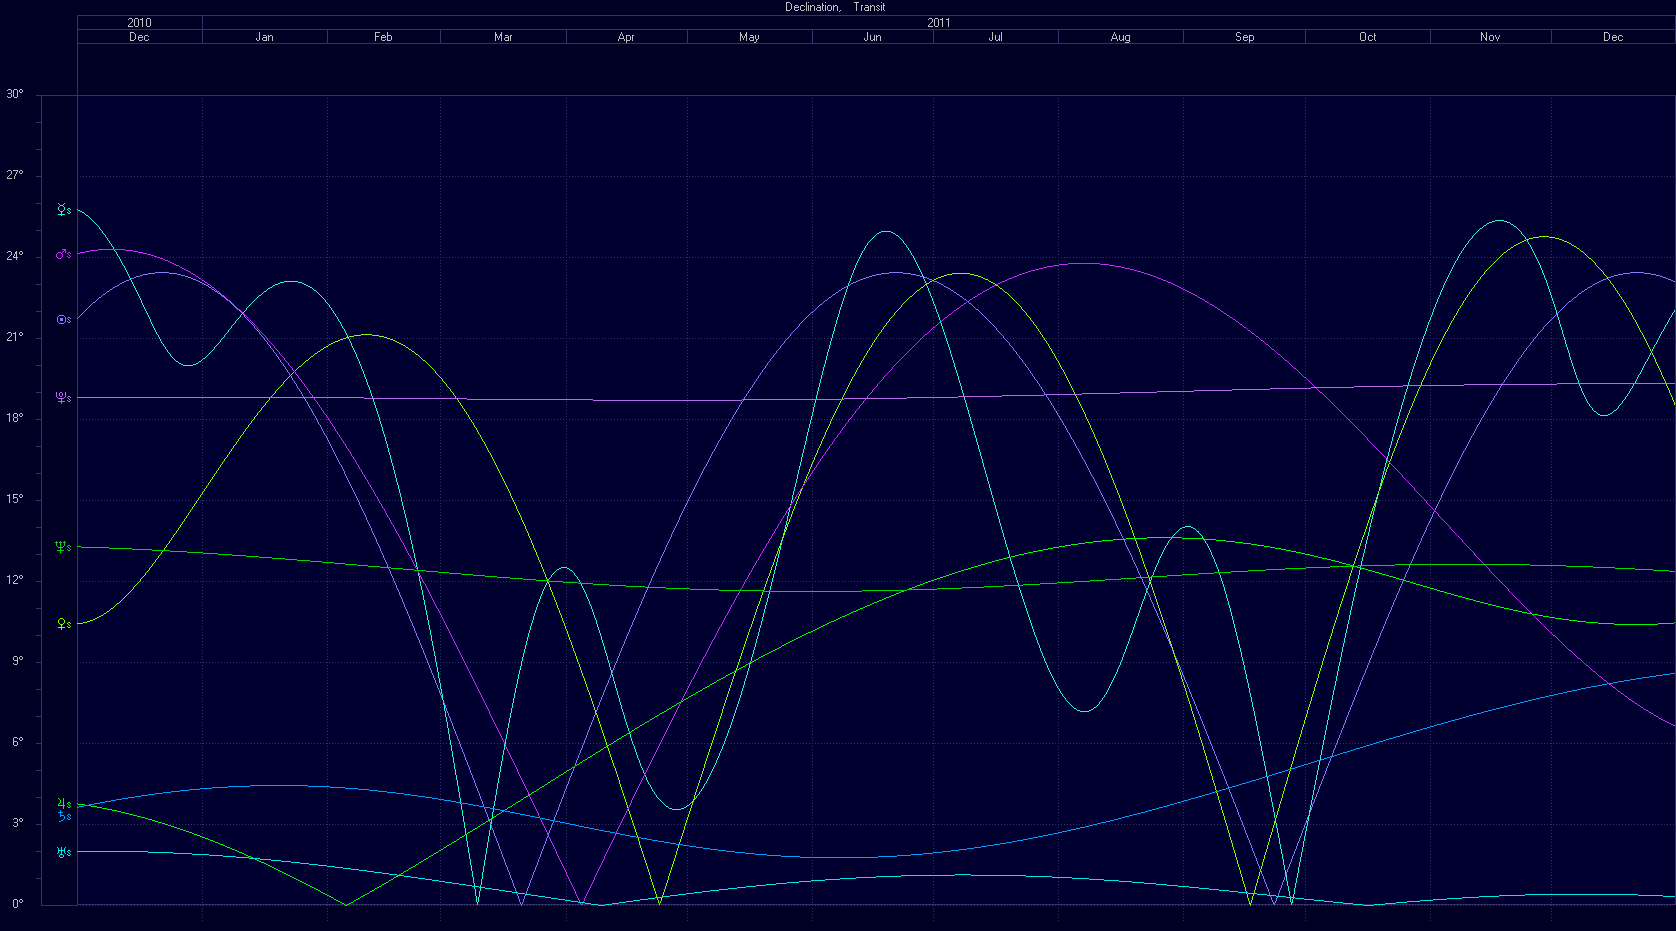Click the cyan Uranus glyph
The image size is (1676, 931).
tap(62, 852)
